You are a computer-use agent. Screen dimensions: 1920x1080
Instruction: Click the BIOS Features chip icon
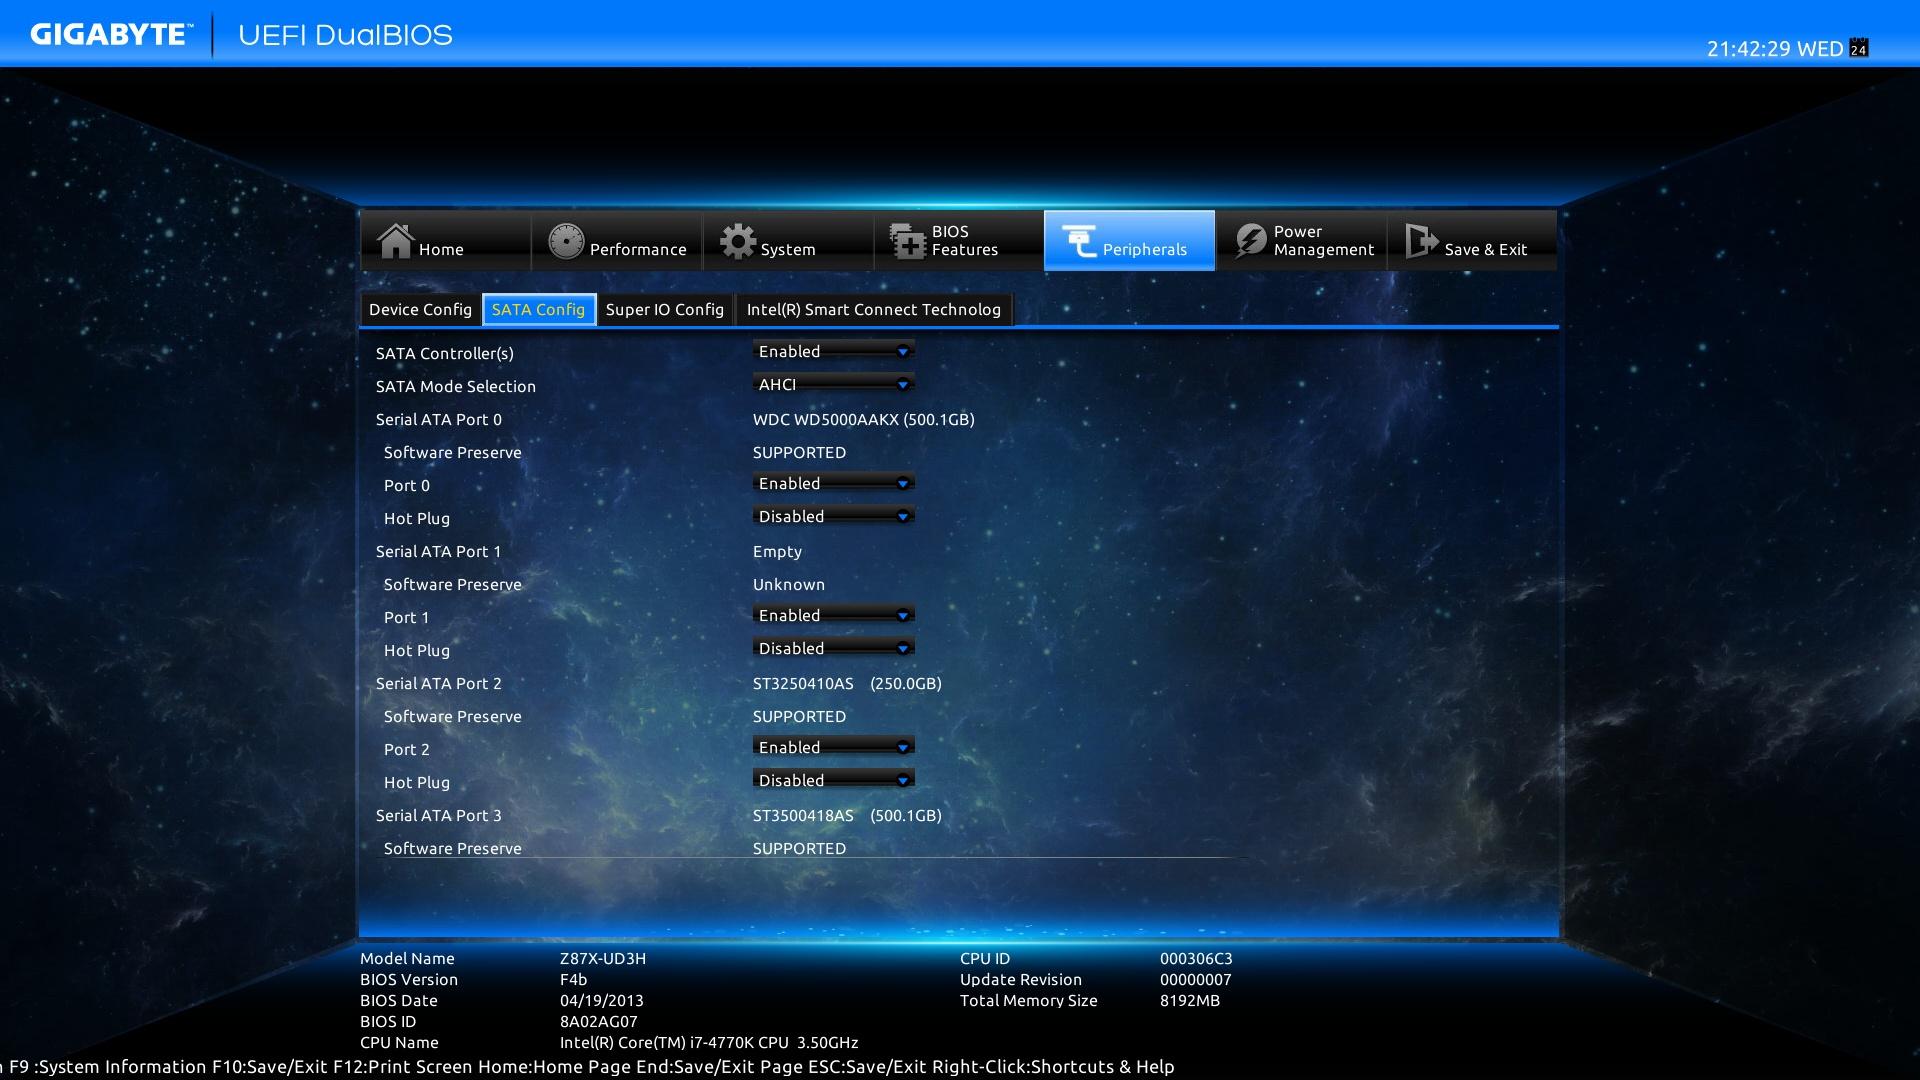pyautogui.click(x=908, y=241)
